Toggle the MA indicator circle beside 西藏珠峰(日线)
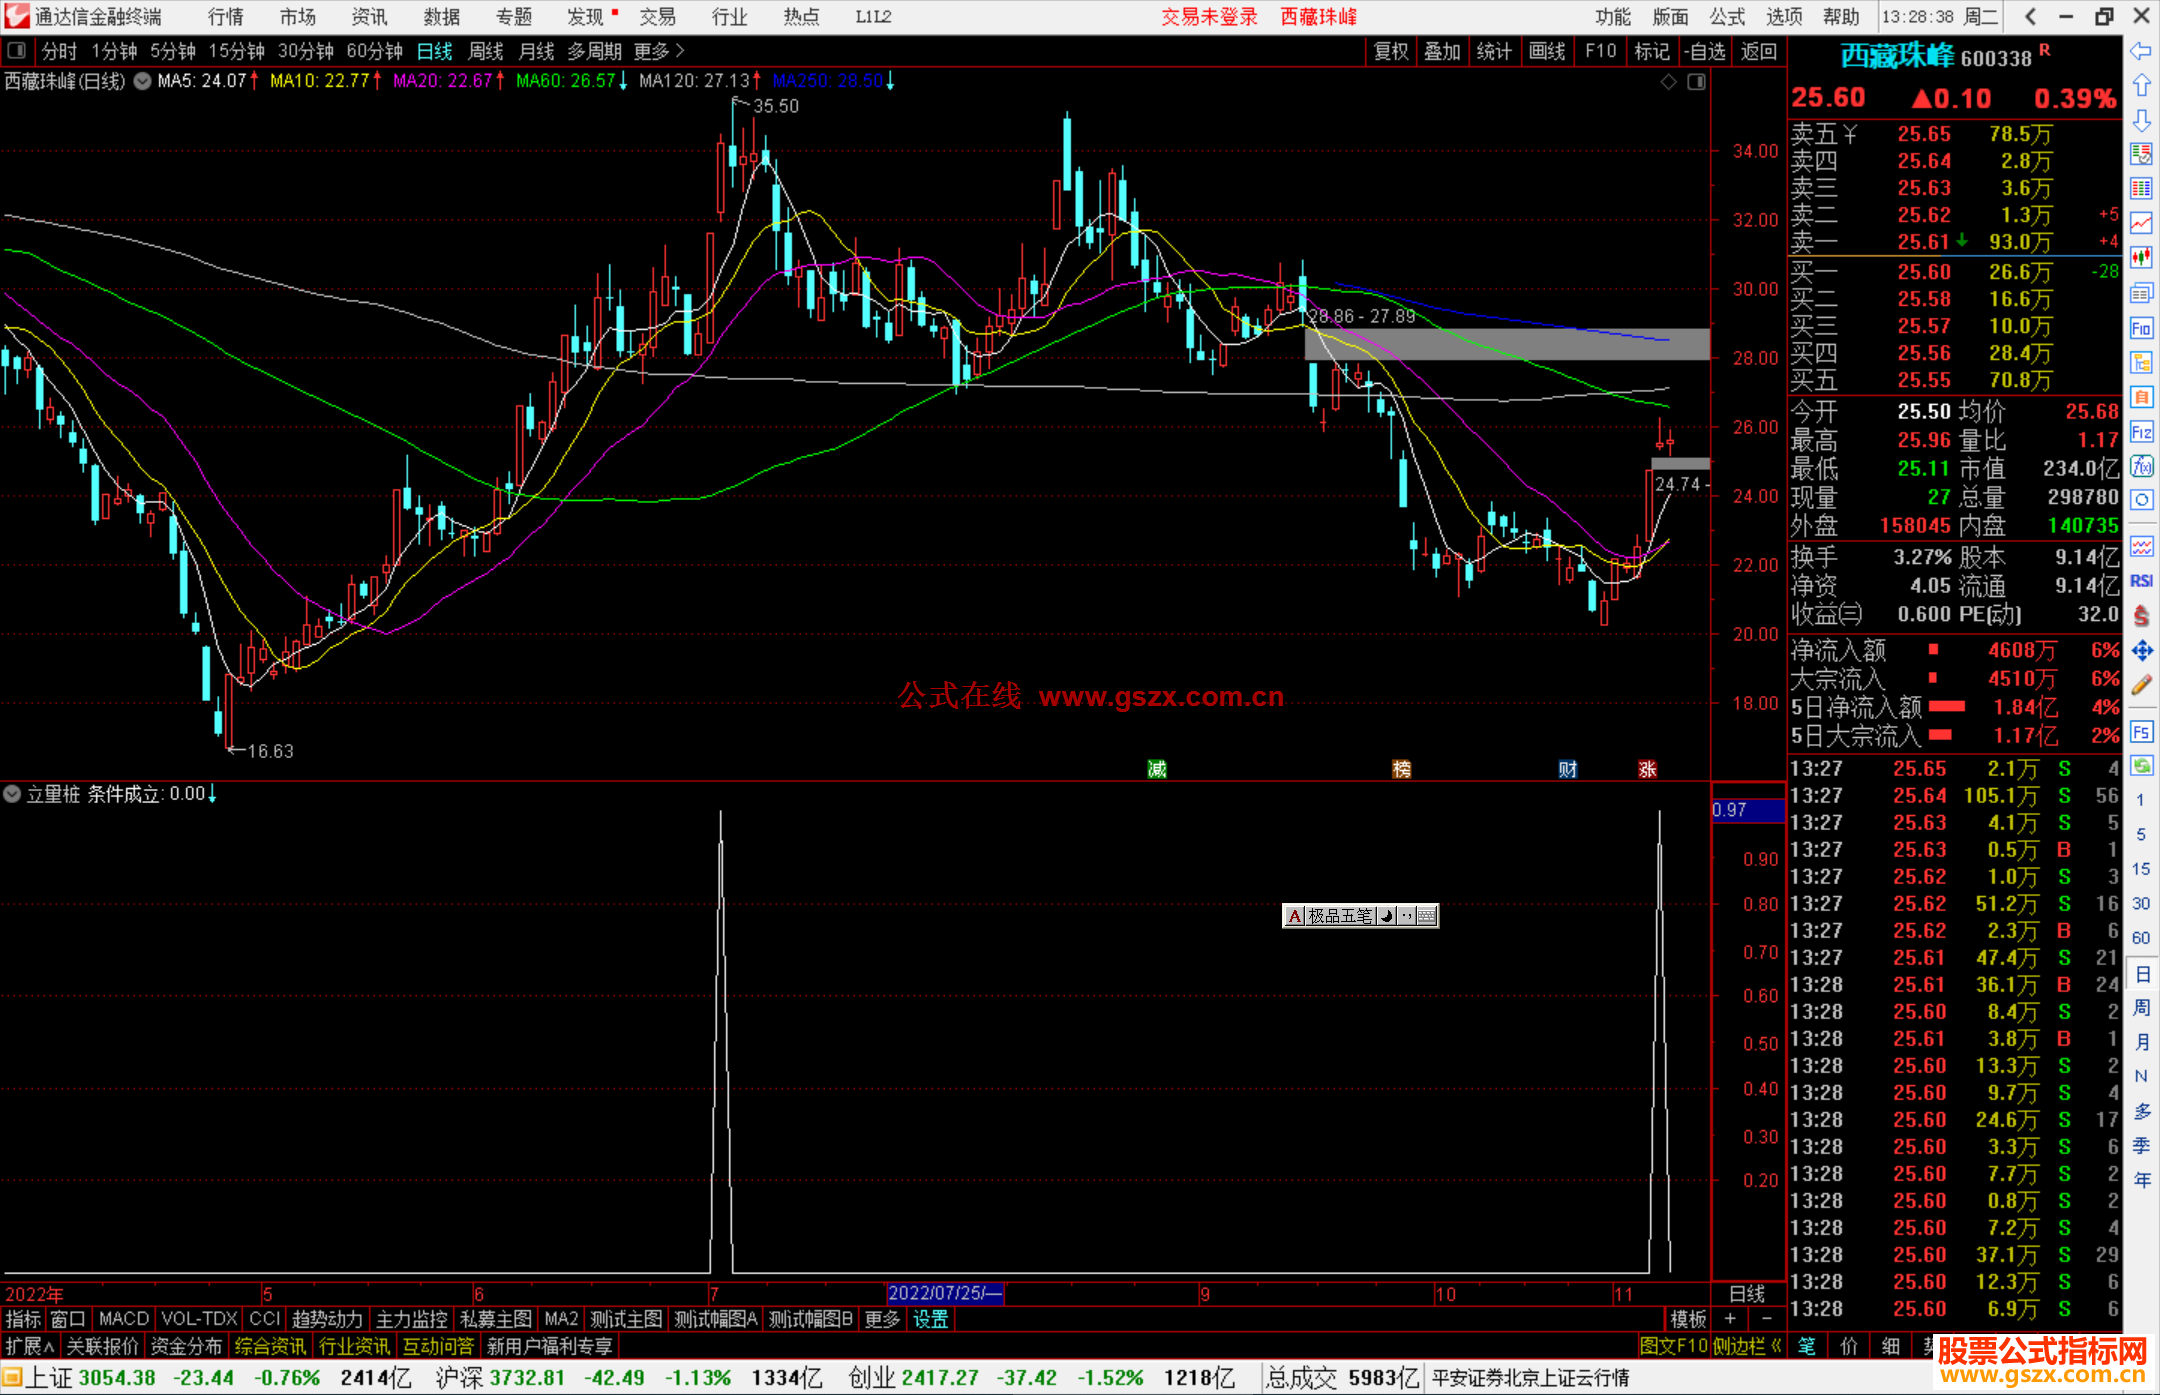Screen dimensions: 2160x1395 [143, 81]
